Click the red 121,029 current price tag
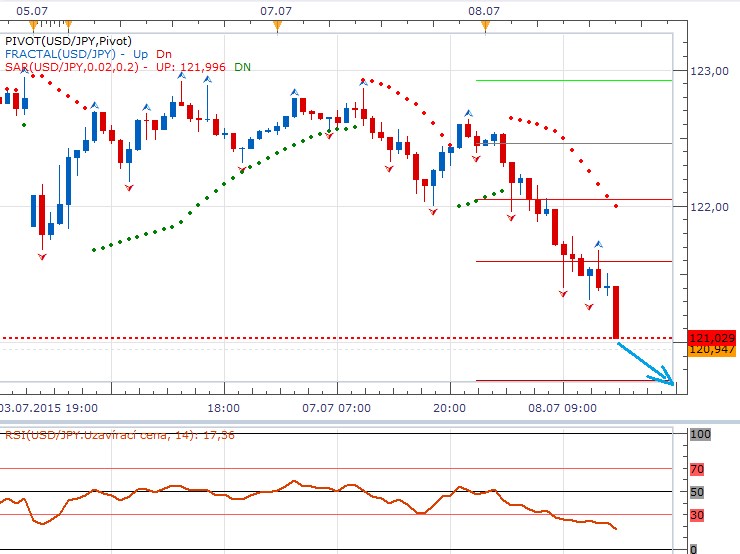Image resolution: width=740 pixels, height=554 pixels. pos(711,337)
